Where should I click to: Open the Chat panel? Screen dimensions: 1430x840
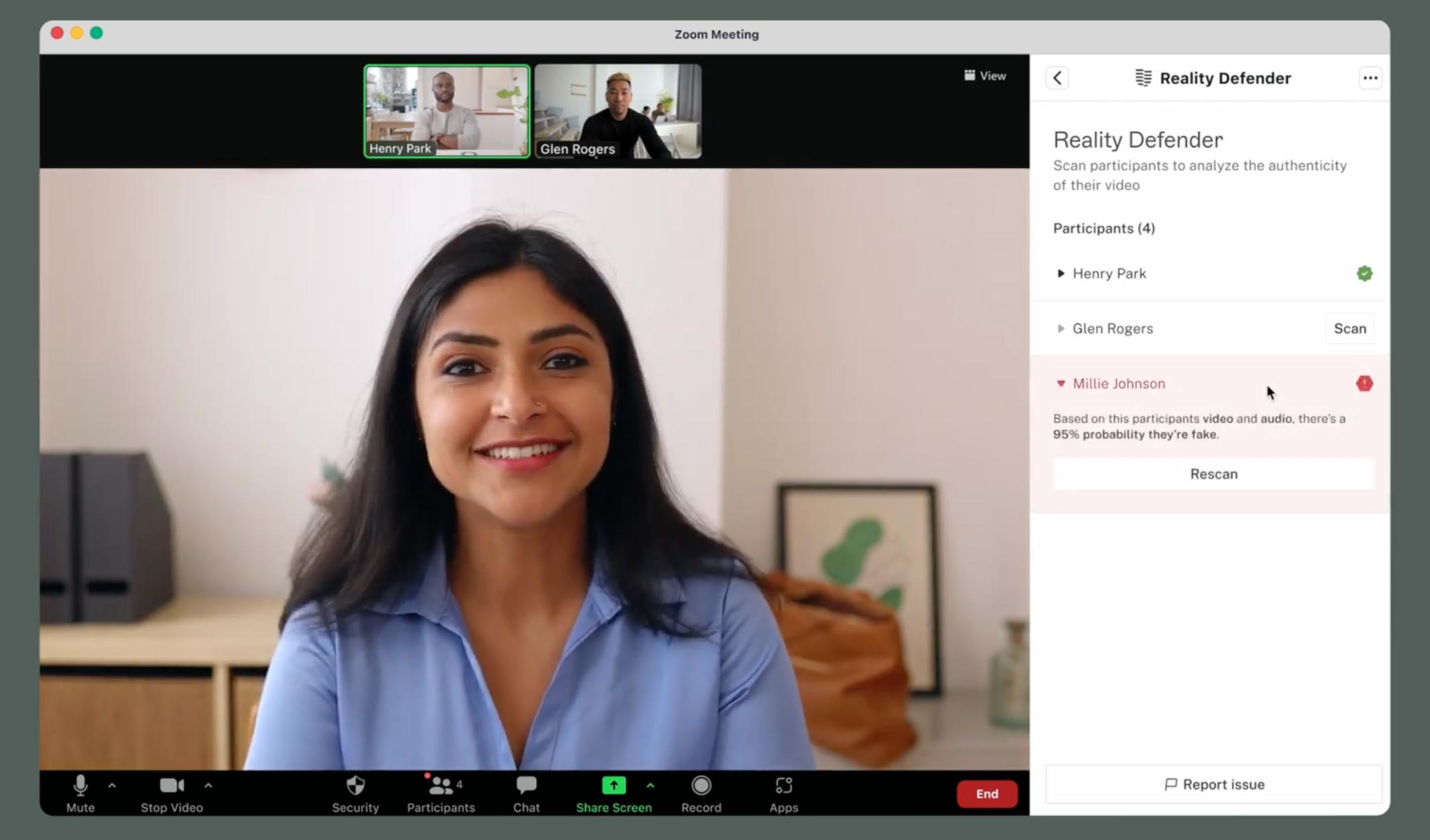(527, 794)
